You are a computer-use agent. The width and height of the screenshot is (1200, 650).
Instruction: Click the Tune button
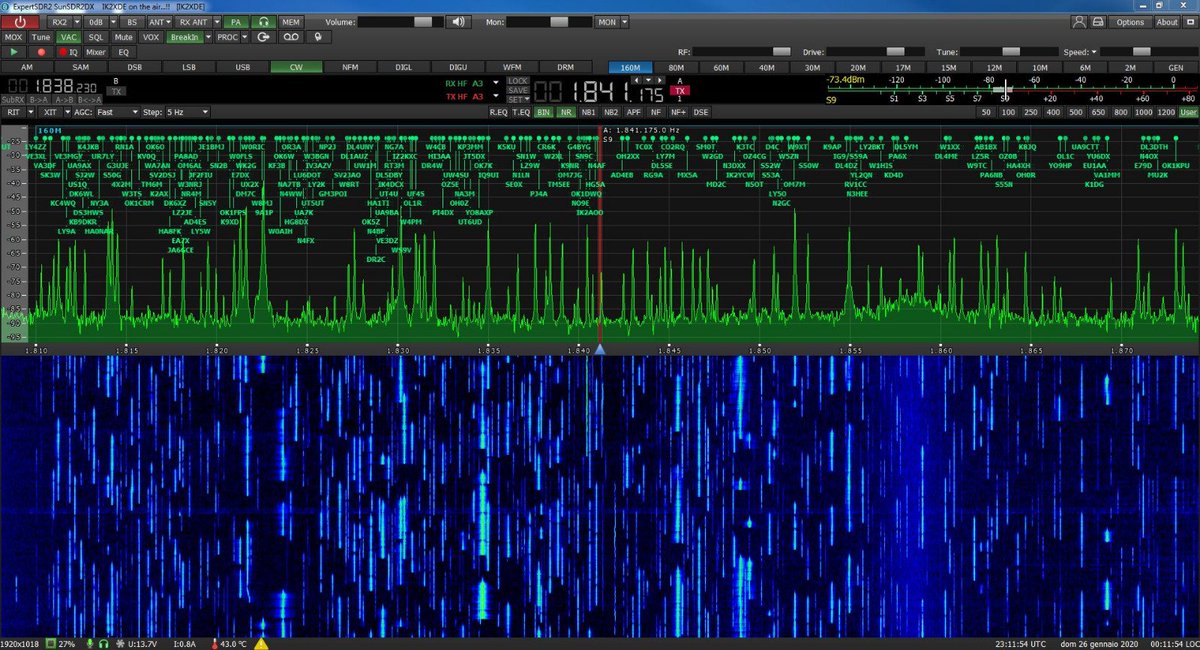click(x=40, y=37)
